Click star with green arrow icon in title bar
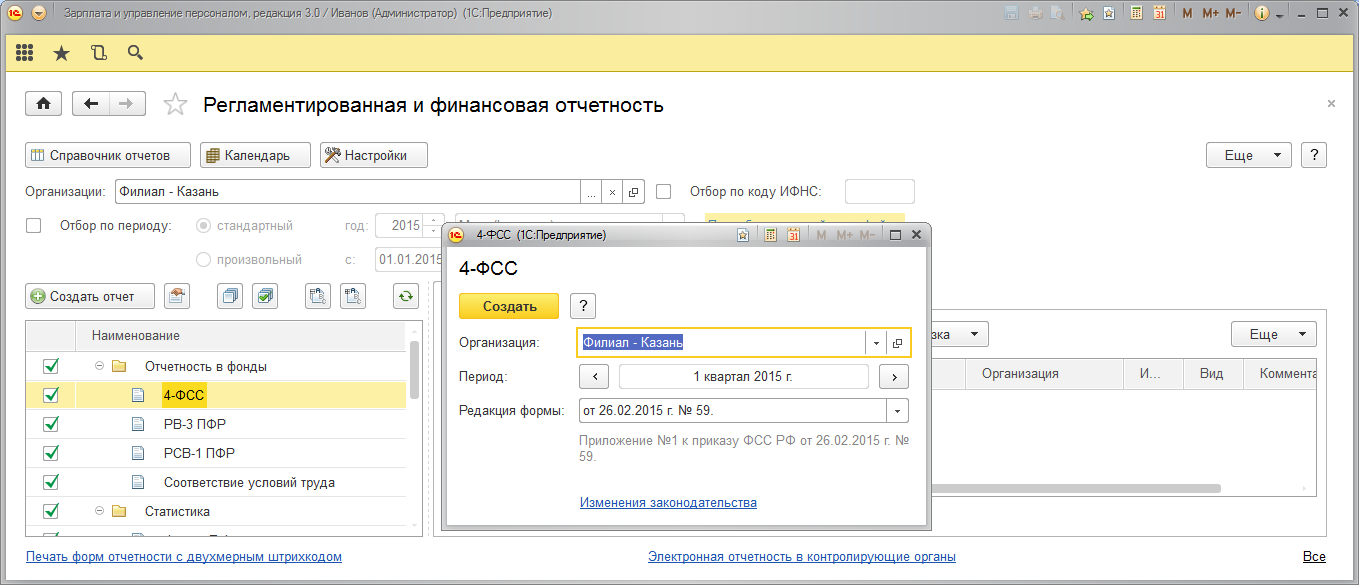Image resolution: width=1359 pixels, height=585 pixels. 1087,13
